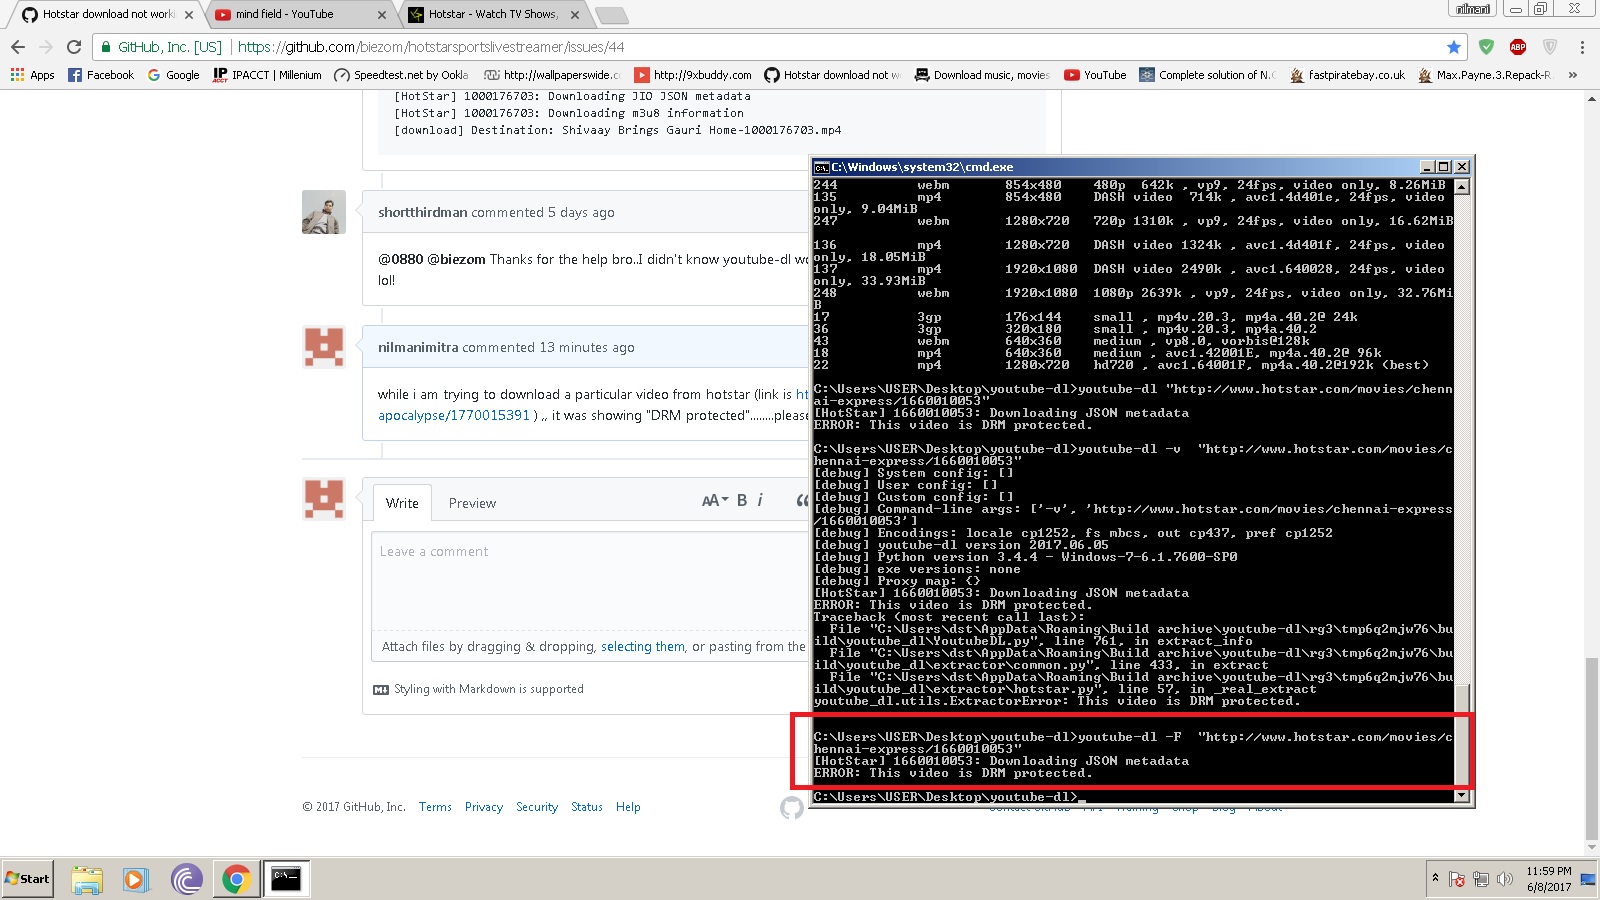Open the volume tray icon

(1504, 879)
